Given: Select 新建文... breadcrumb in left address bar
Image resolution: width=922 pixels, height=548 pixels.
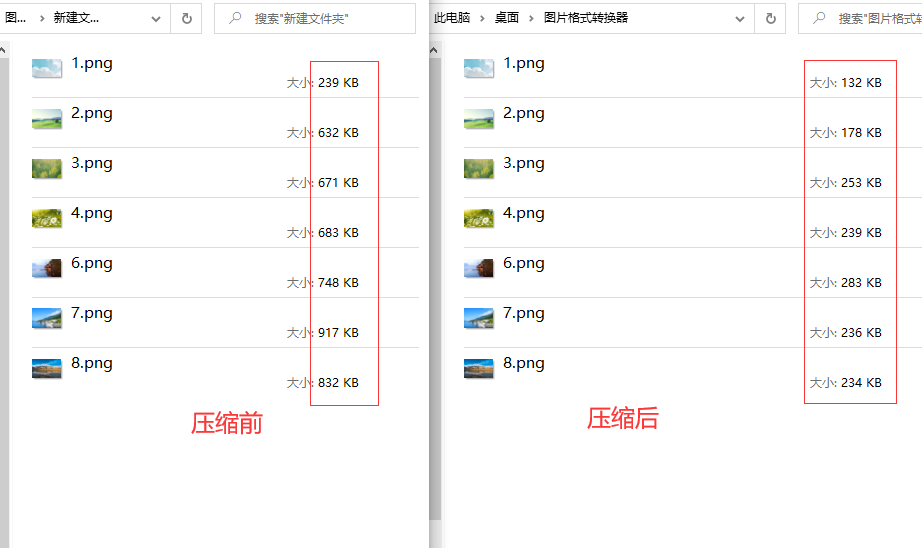Looking at the screenshot, I should click(76, 18).
